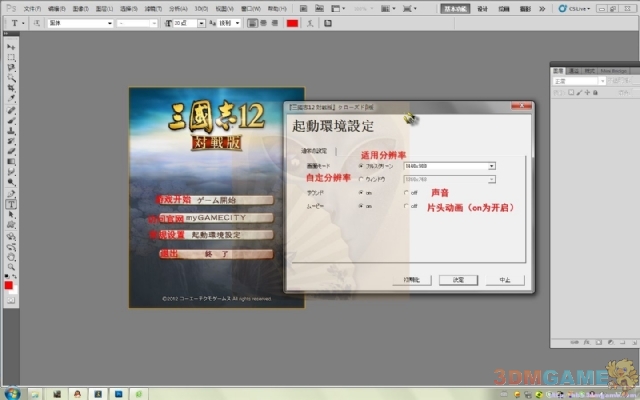Left-align the text in options bar

coord(253,23)
